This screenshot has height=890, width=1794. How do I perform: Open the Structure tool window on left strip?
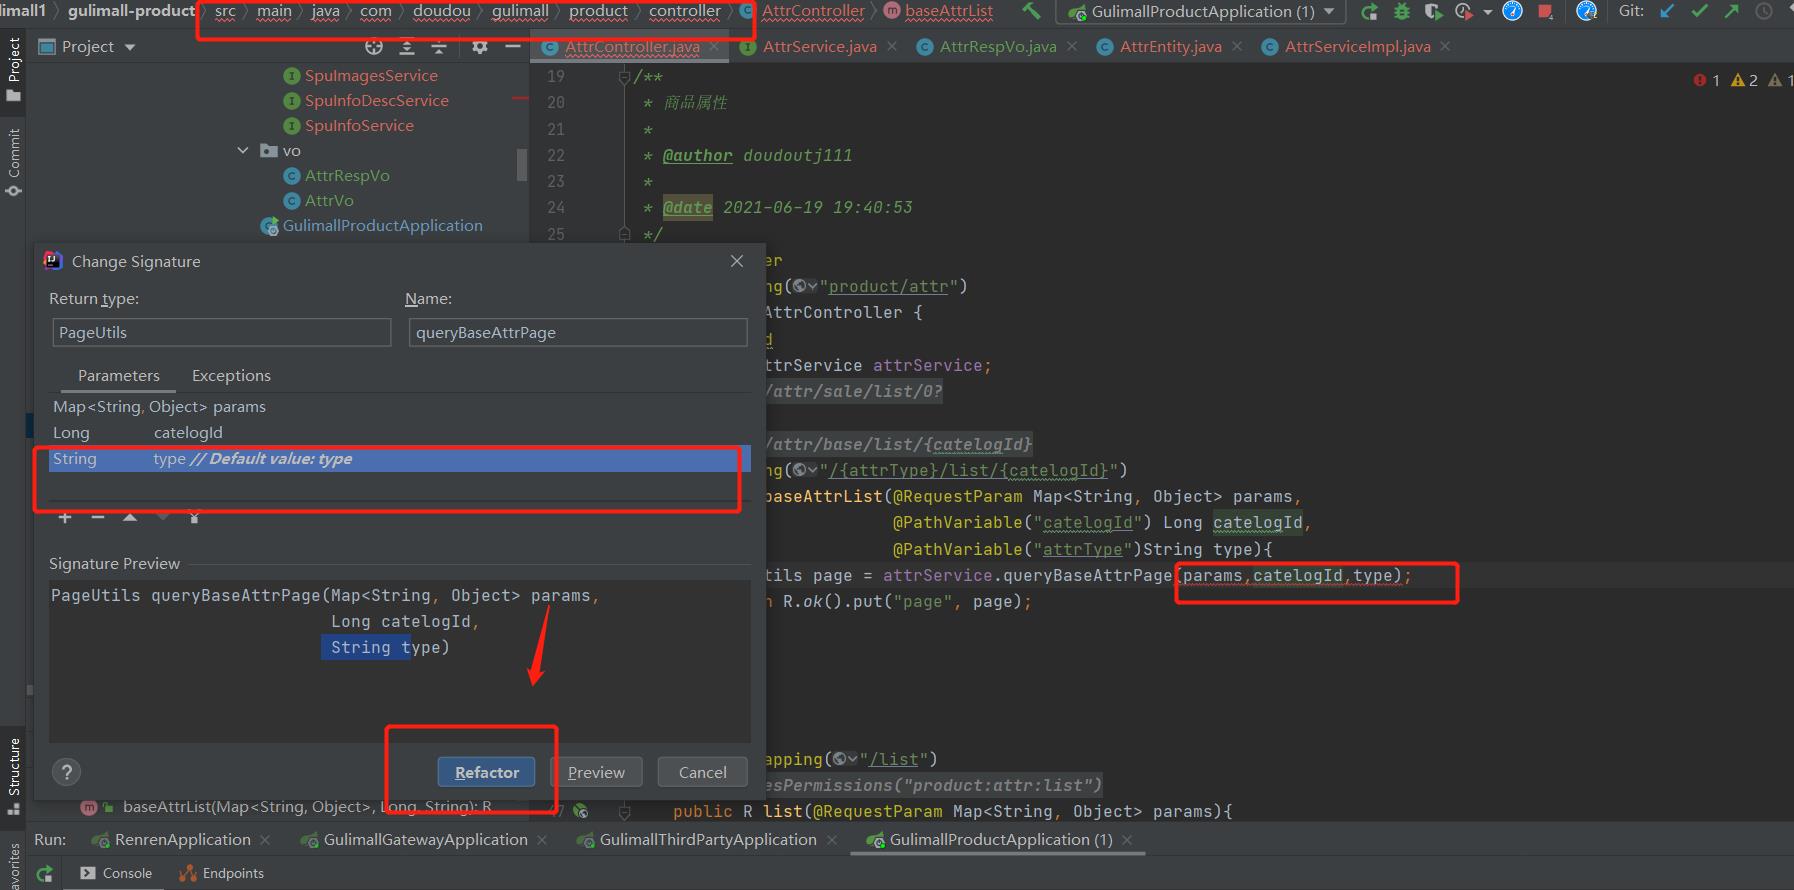point(13,776)
